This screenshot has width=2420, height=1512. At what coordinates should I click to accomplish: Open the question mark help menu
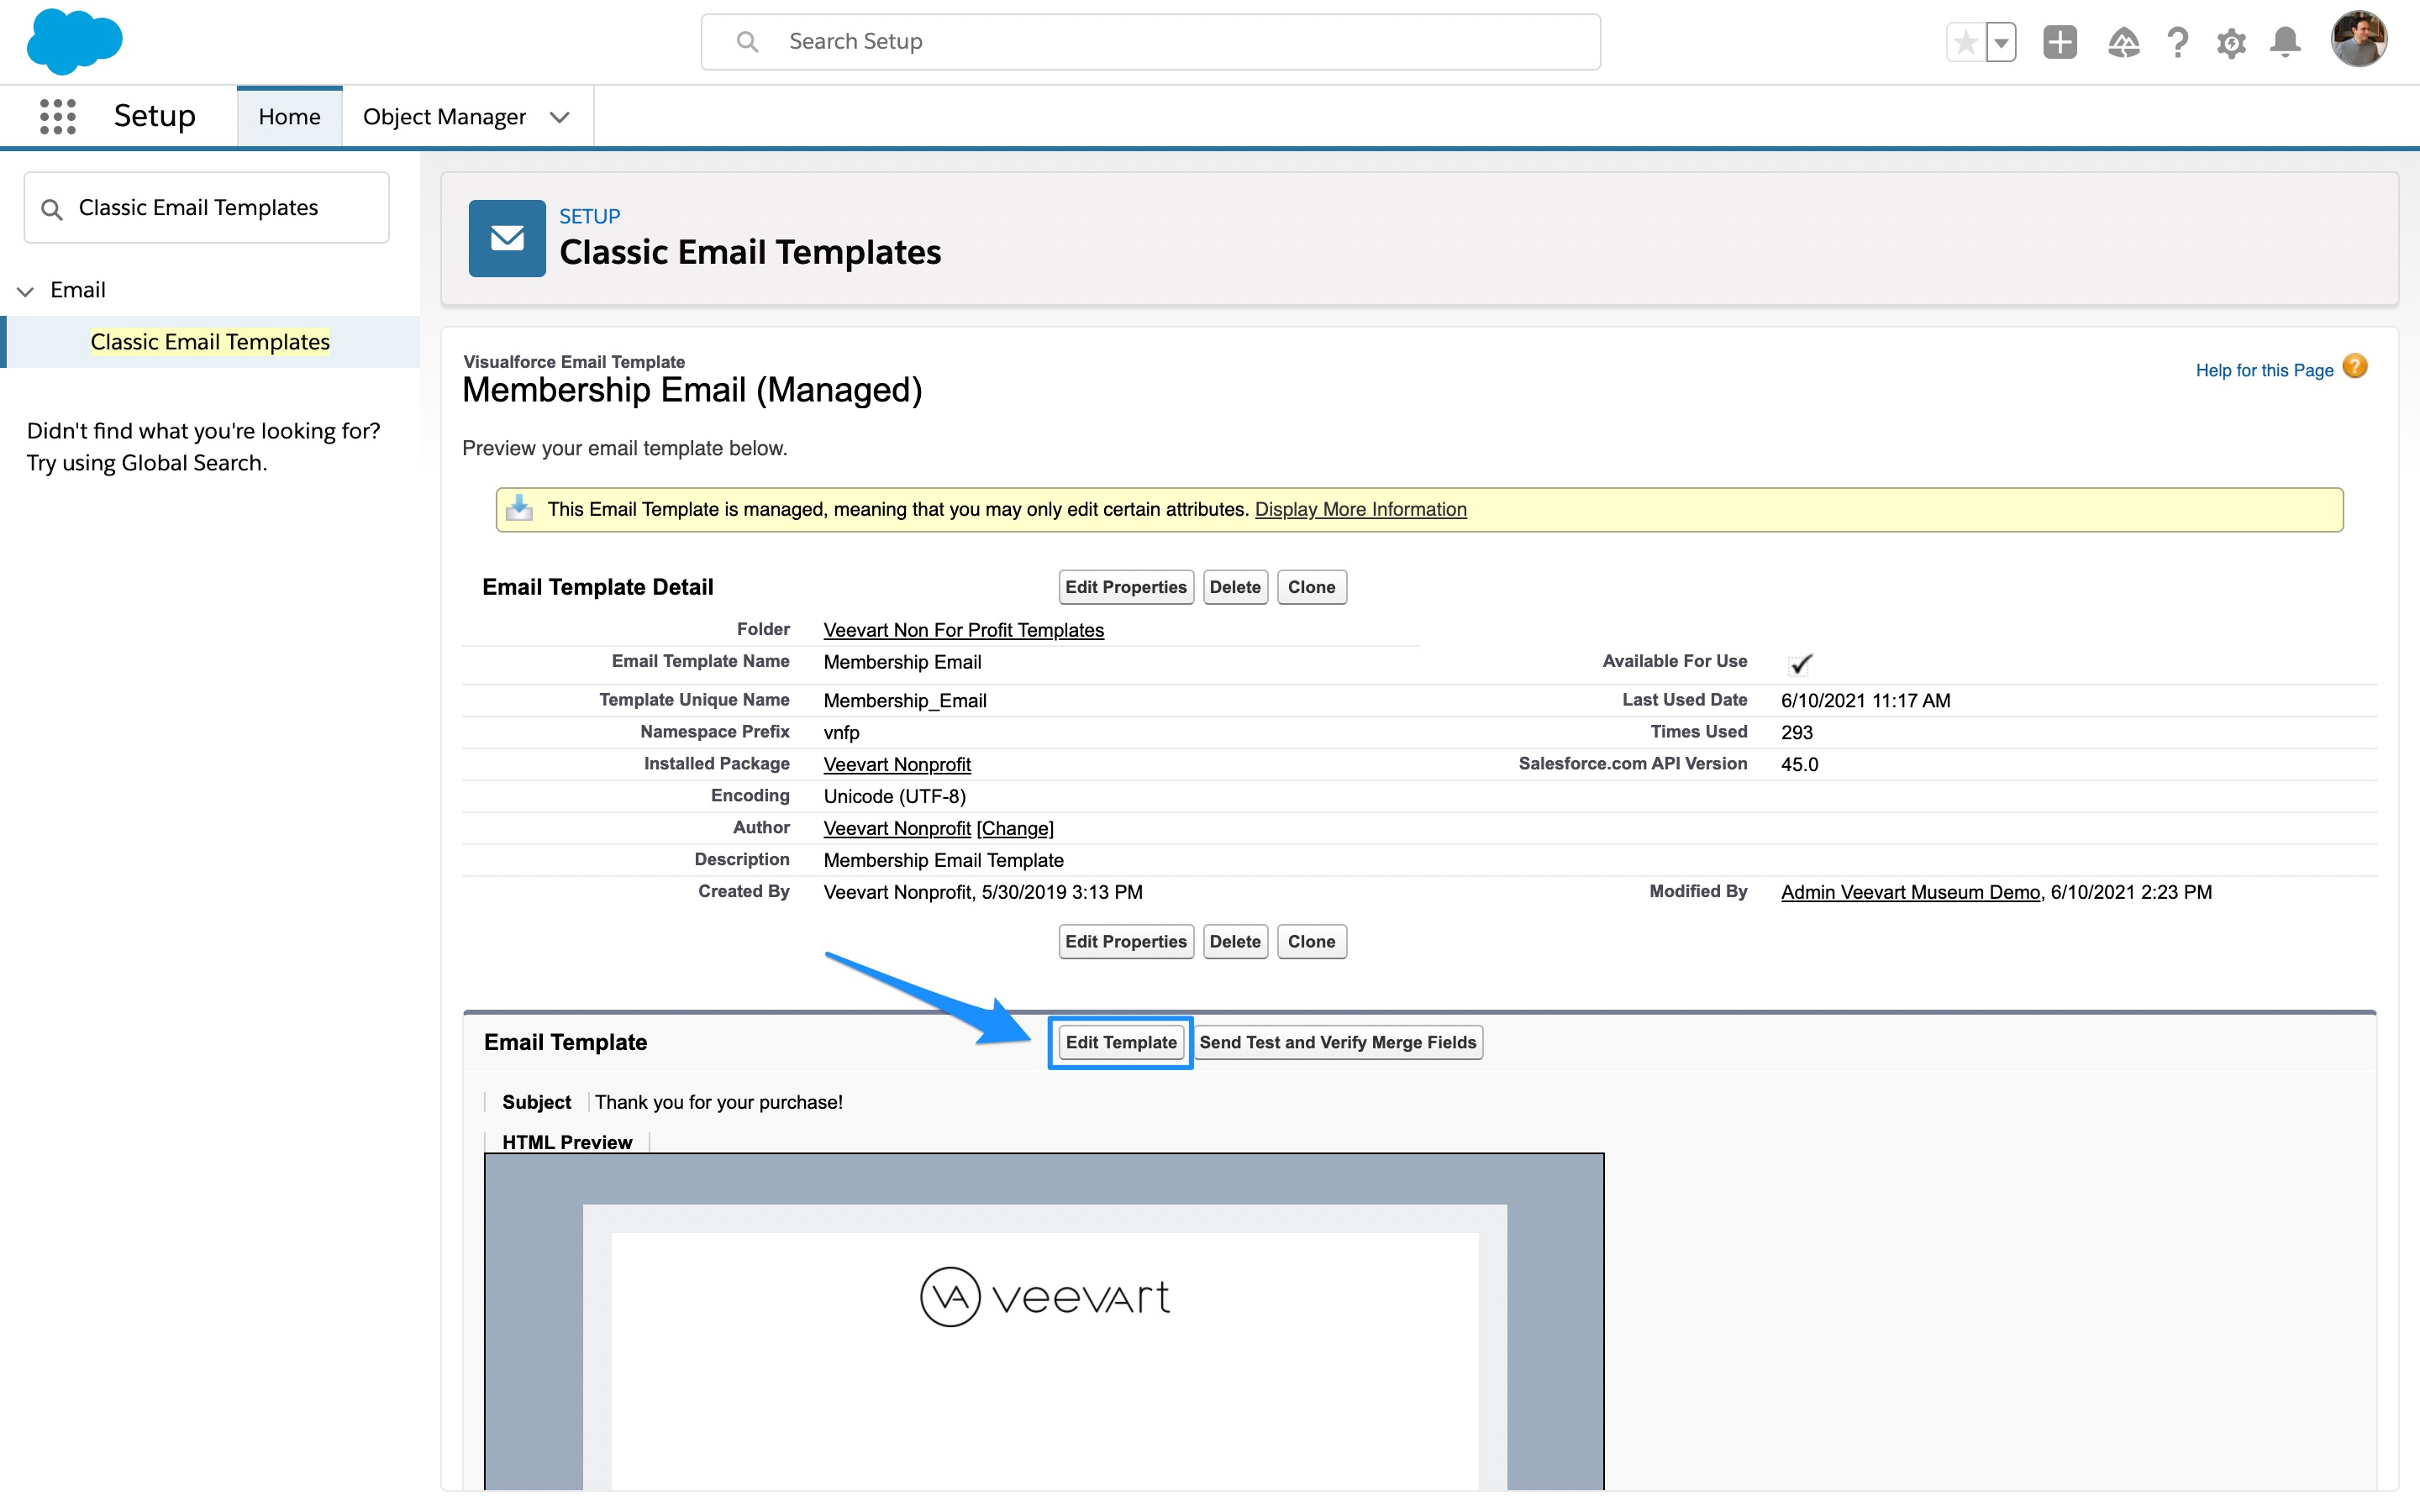pyautogui.click(x=2177, y=42)
